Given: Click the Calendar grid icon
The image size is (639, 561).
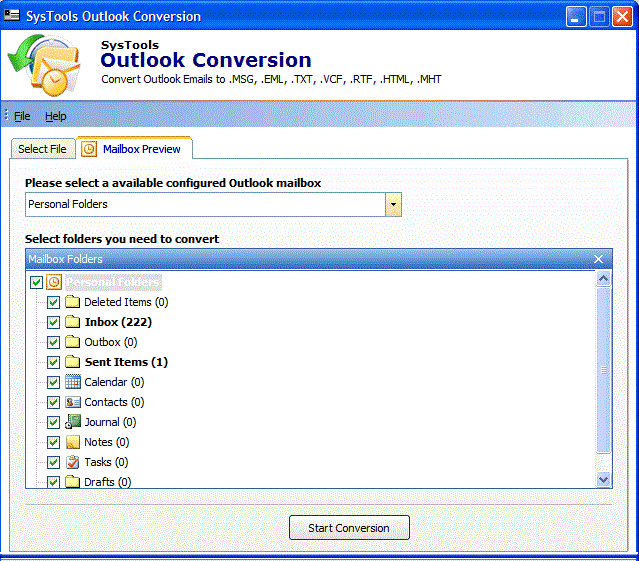Looking at the screenshot, I should 73,382.
